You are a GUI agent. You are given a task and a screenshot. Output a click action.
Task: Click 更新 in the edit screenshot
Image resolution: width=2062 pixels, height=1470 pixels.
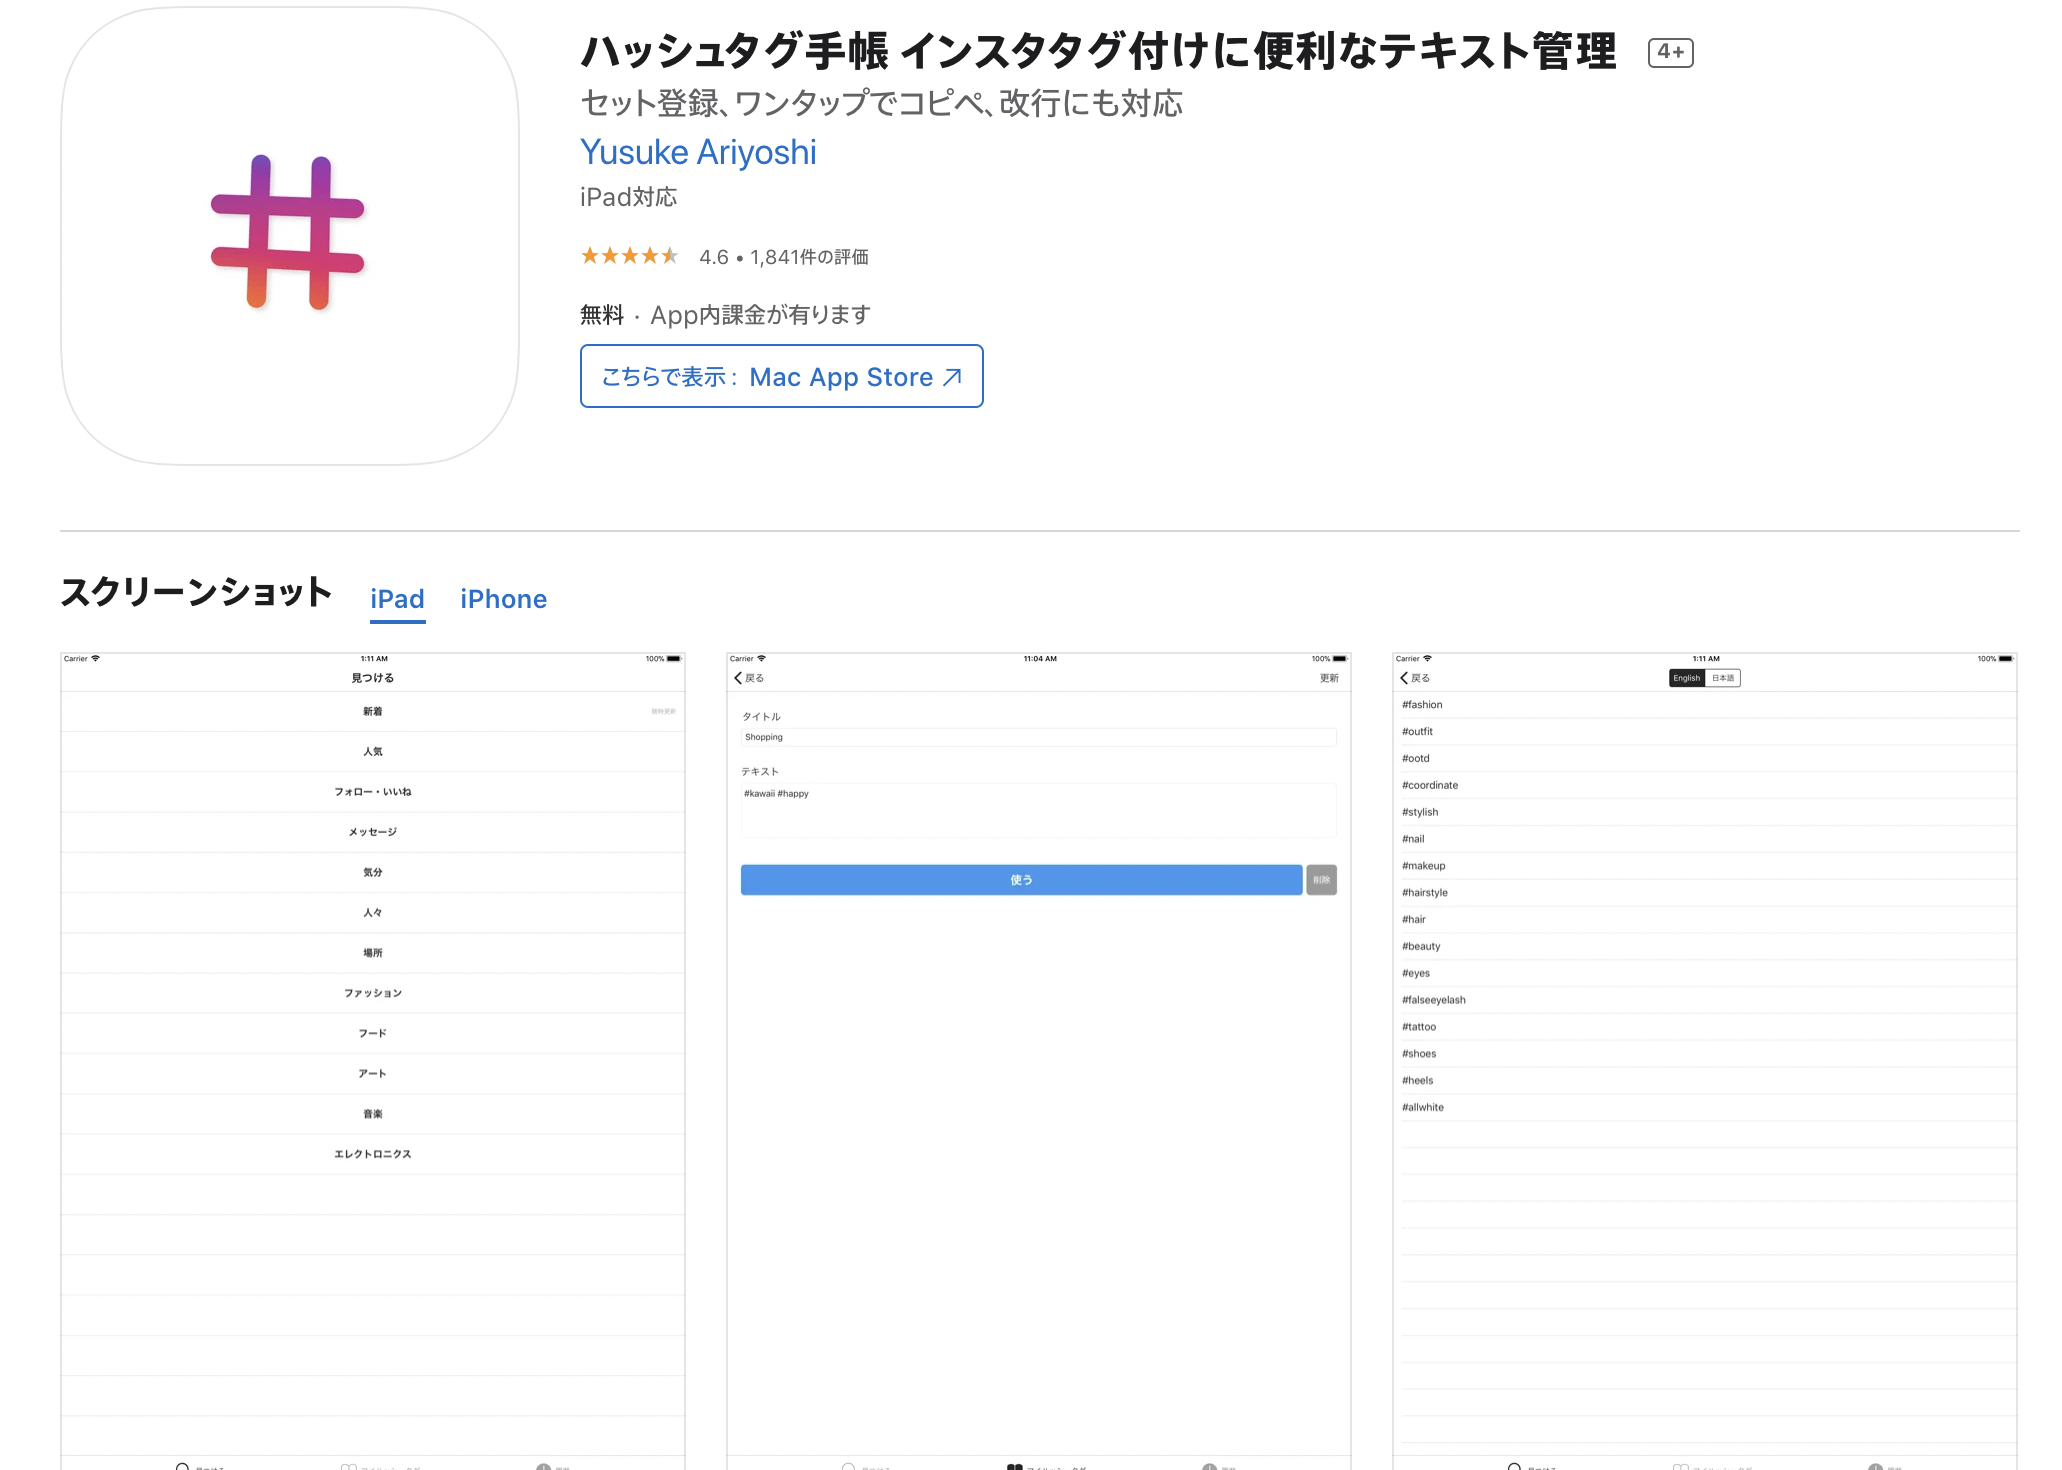pyautogui.click(x=1328, y=678)
